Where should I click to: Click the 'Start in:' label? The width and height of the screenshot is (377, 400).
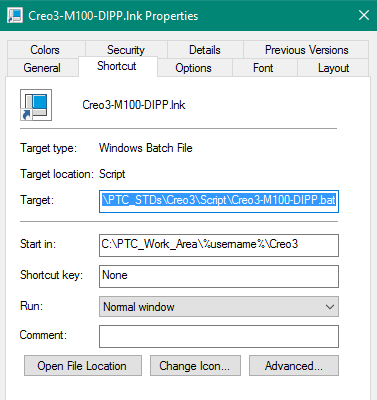38,244
